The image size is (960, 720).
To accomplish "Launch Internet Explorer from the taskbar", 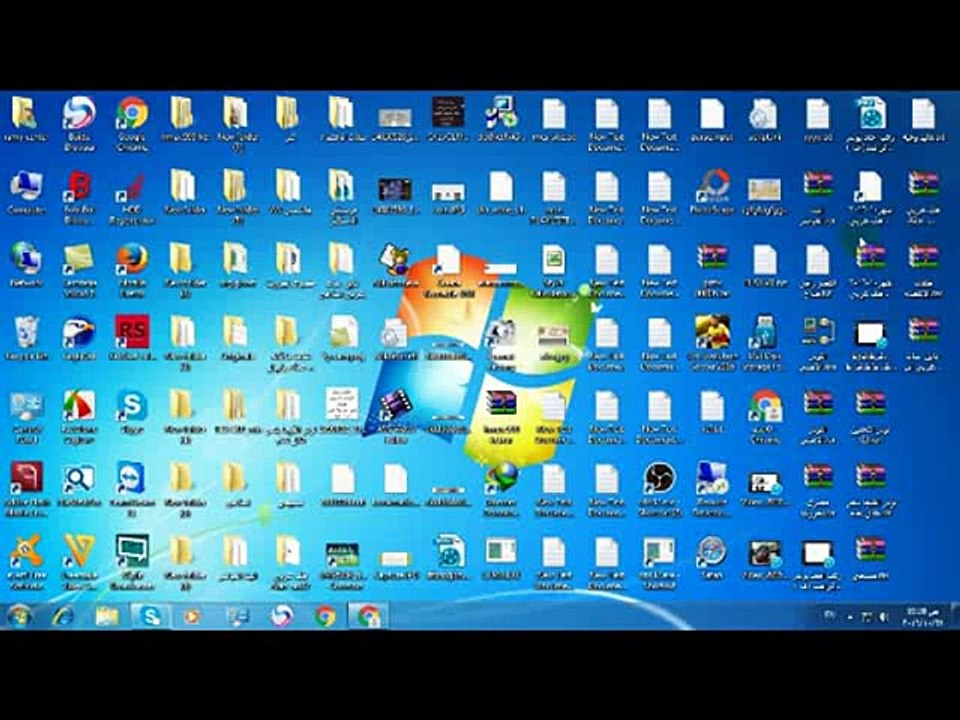I will (x=63, y=616).
